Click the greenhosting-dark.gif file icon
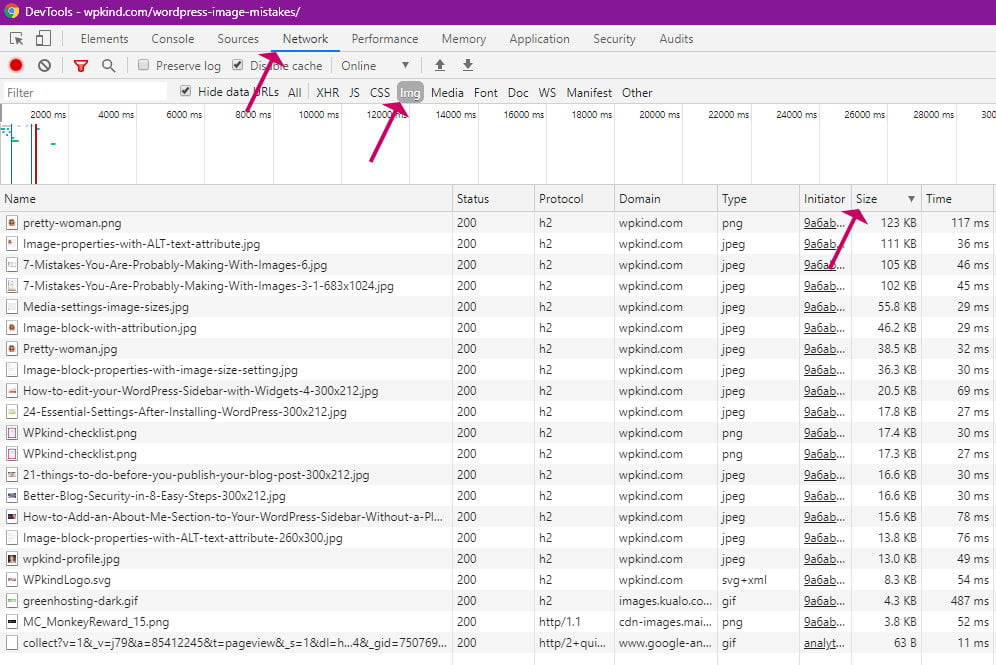This screenshot has width=996, height=665. (x=11, y=601)
